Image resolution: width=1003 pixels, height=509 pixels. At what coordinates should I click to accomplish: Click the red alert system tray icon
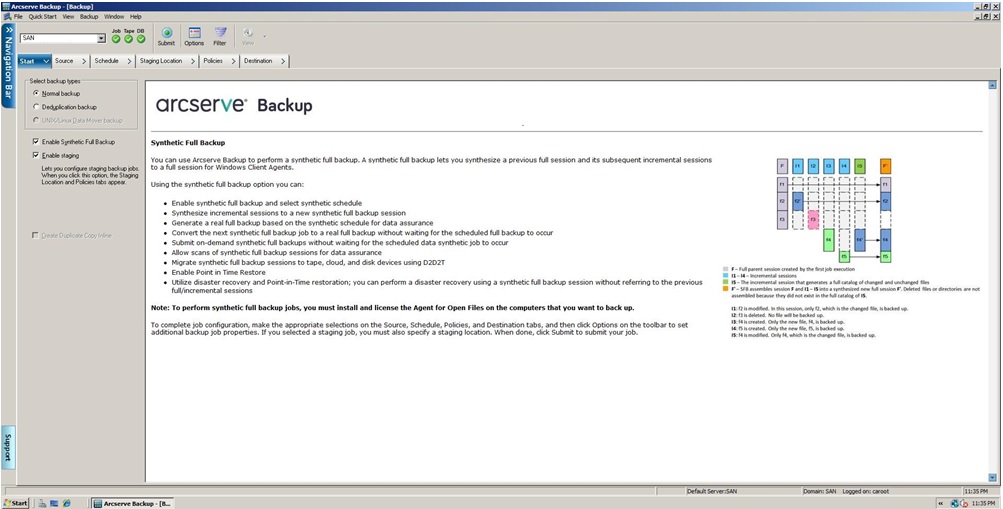click(964, 504)
